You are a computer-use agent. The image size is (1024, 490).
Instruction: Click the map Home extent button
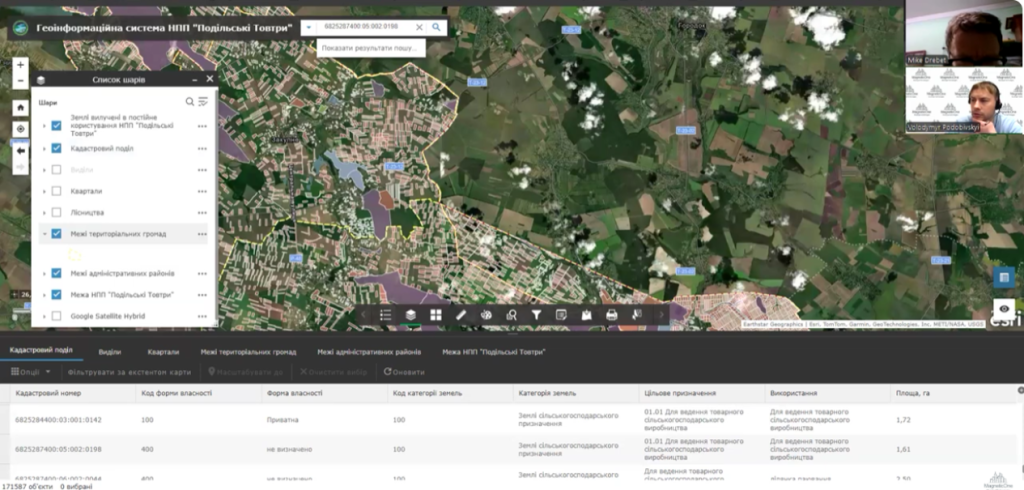(20, 106)
